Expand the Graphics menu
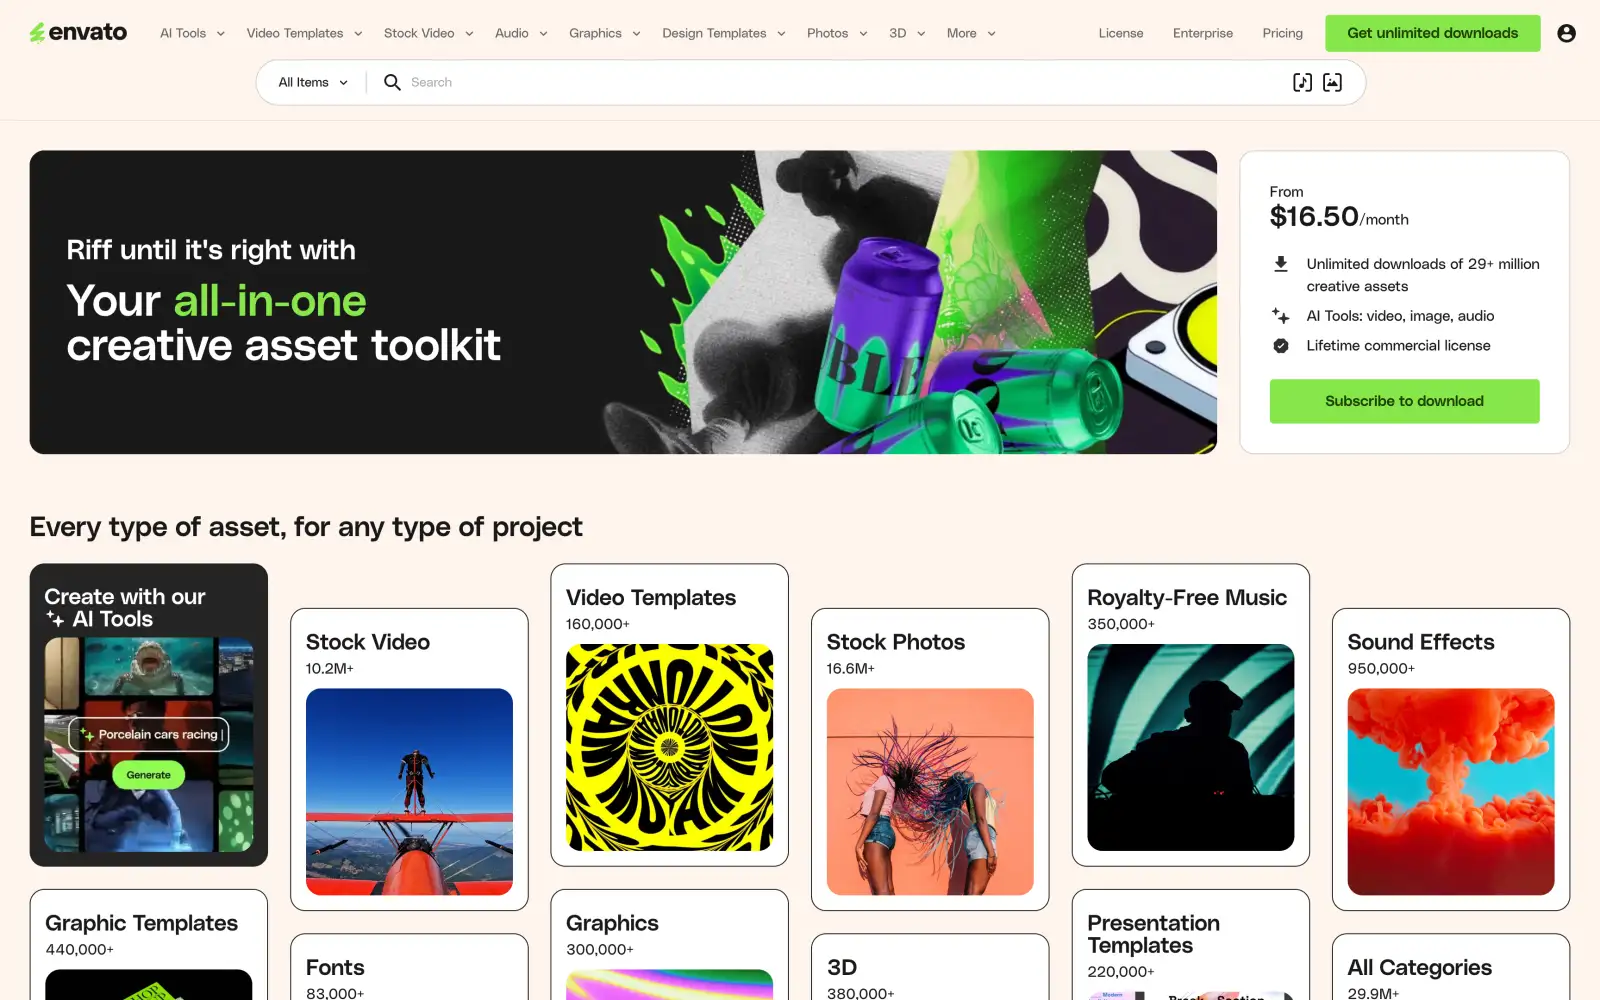This screenshot has width=1600, height=1000. (604, 33)
